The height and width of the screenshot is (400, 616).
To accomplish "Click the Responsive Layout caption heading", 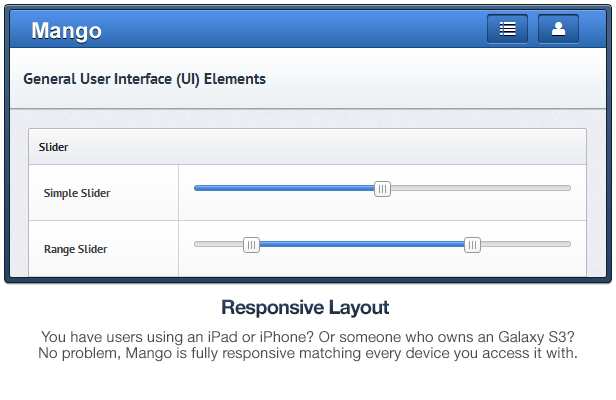I will [x=306, y=307].
